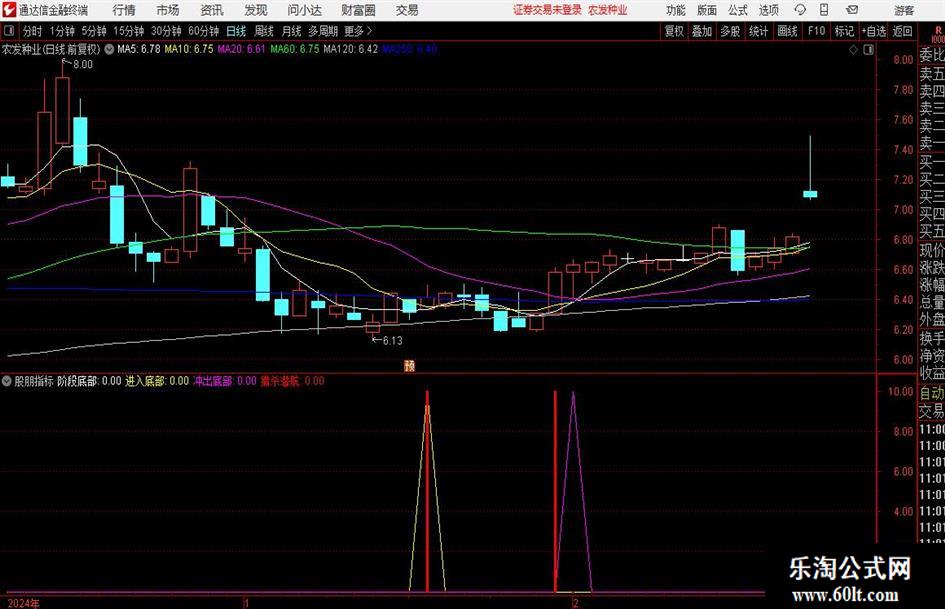This screenshot has width=945, height=609.
Task: Select the 多周期 multi-period tab
Action: [323, 31]
